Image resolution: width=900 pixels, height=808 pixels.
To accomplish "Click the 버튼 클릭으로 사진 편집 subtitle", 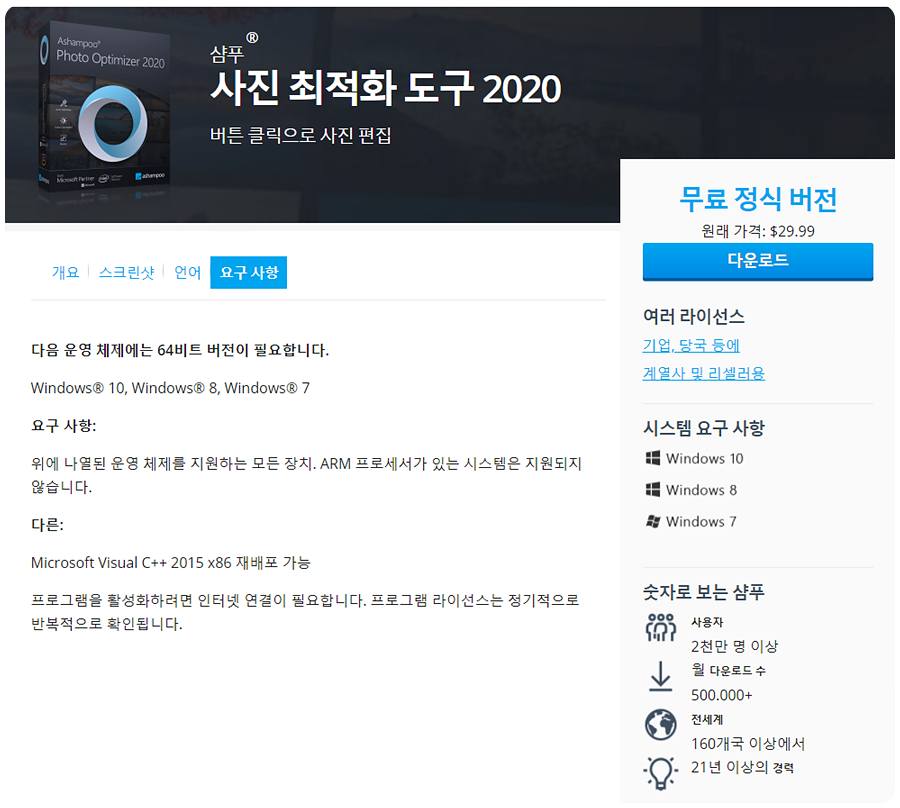I will (x=301, y=135).
